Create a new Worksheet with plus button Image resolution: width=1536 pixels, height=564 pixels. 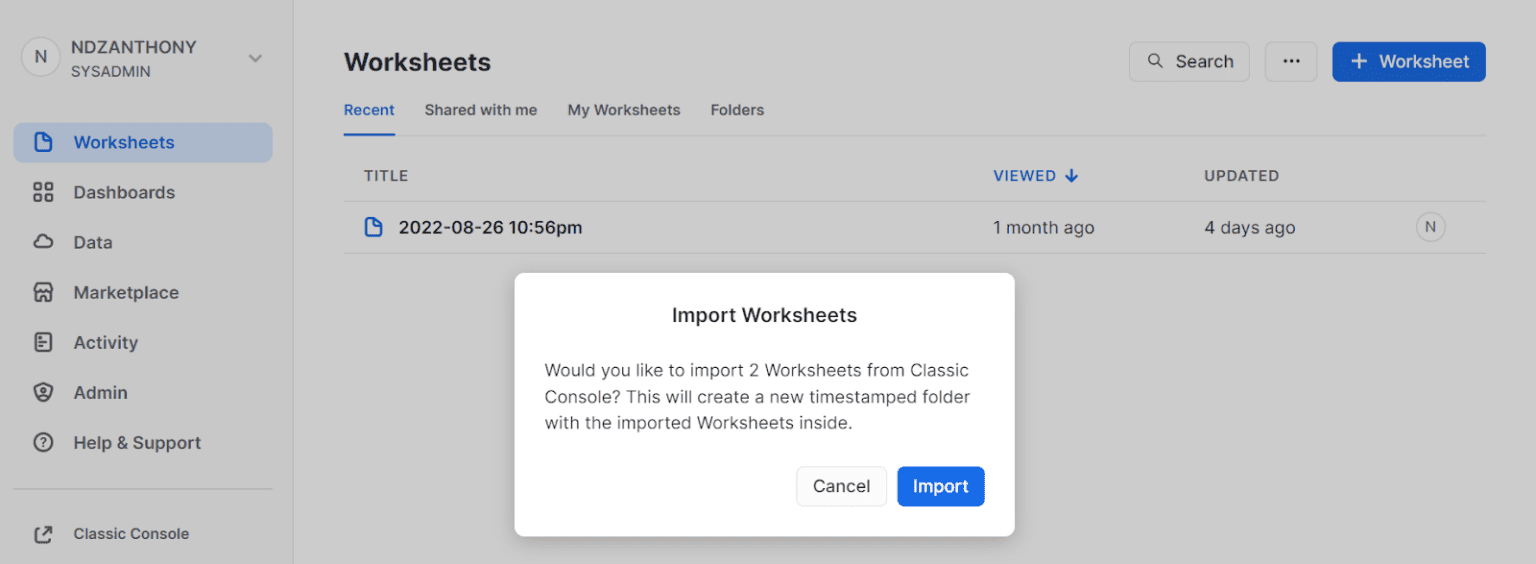pos(1408,61)
